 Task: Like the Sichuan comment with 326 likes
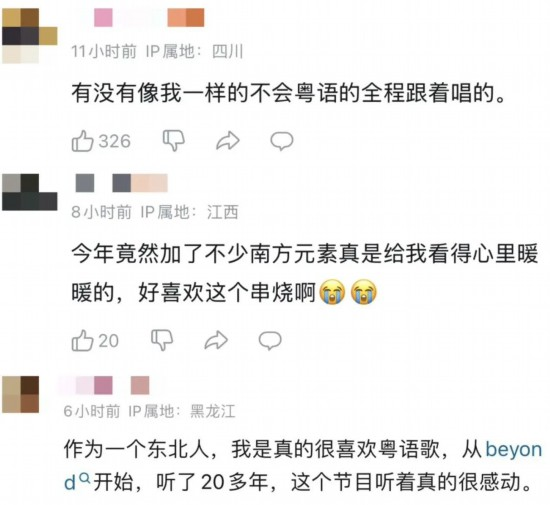click(x=82, y=141)
